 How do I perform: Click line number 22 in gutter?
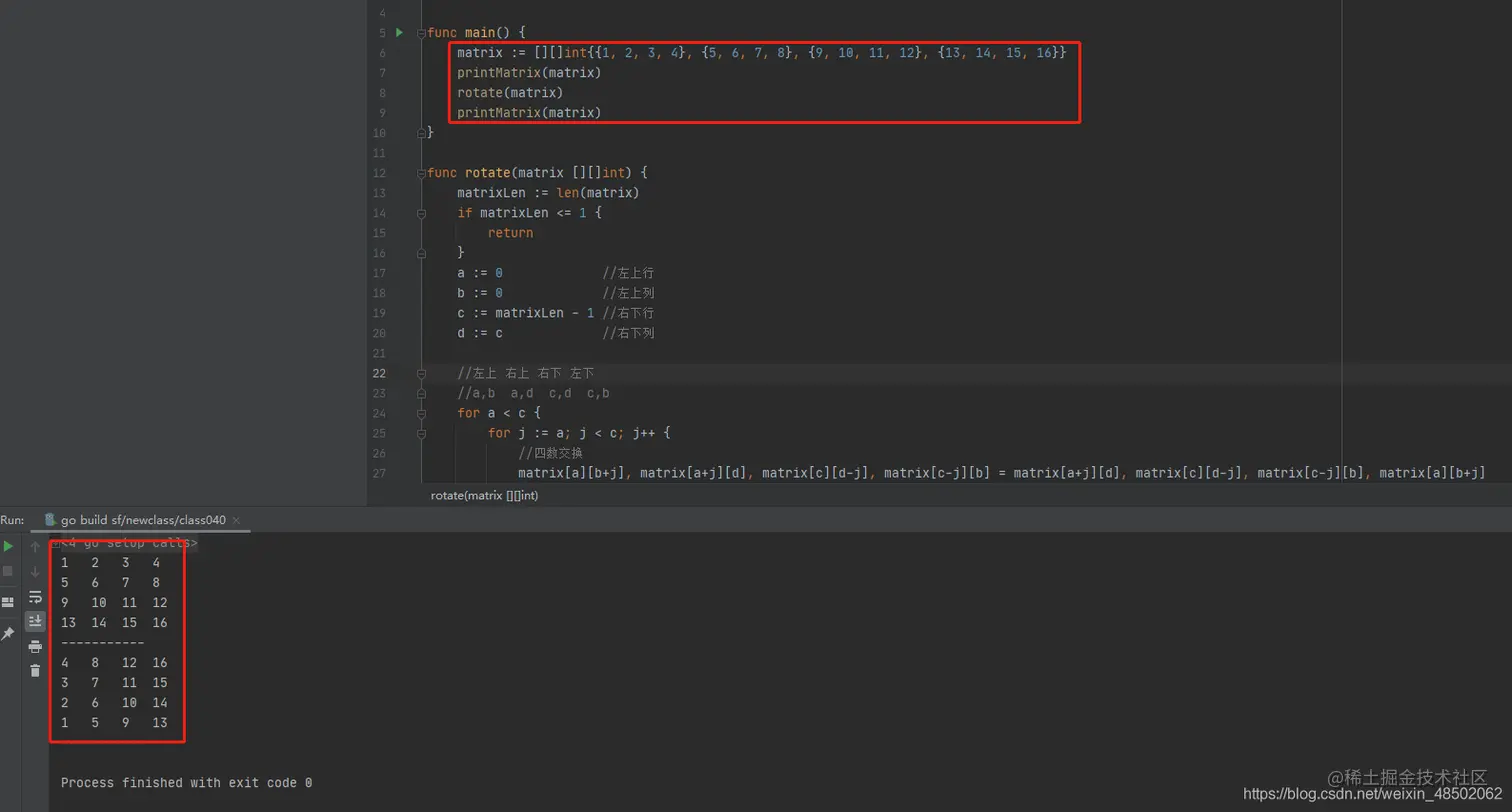(x=379, y=373)
